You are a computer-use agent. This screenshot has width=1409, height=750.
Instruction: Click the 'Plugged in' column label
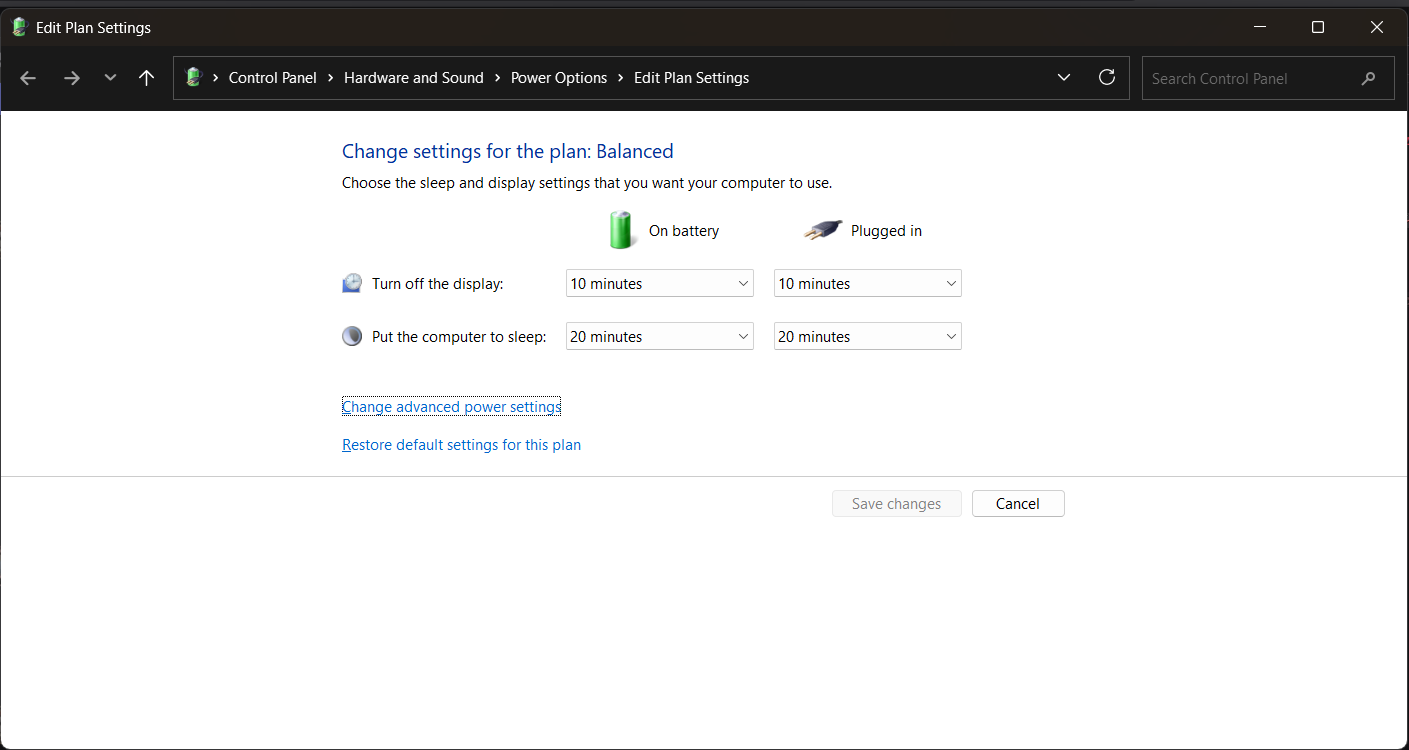[886, 231]
